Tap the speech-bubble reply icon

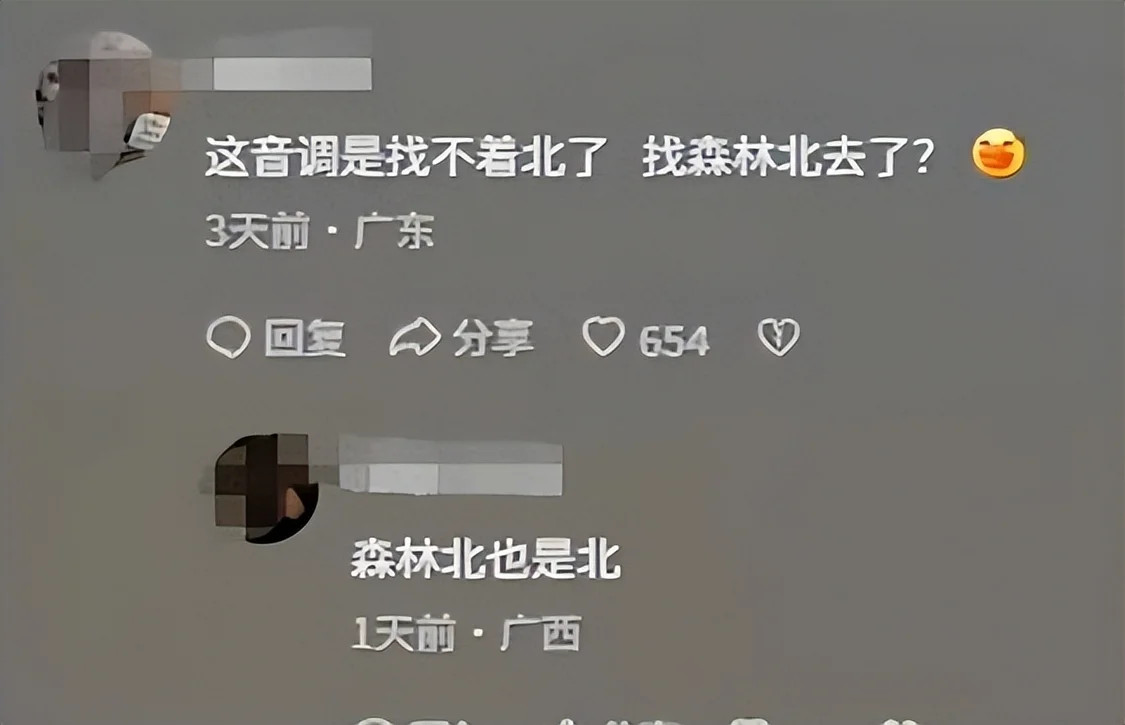[x=228, y=337]
